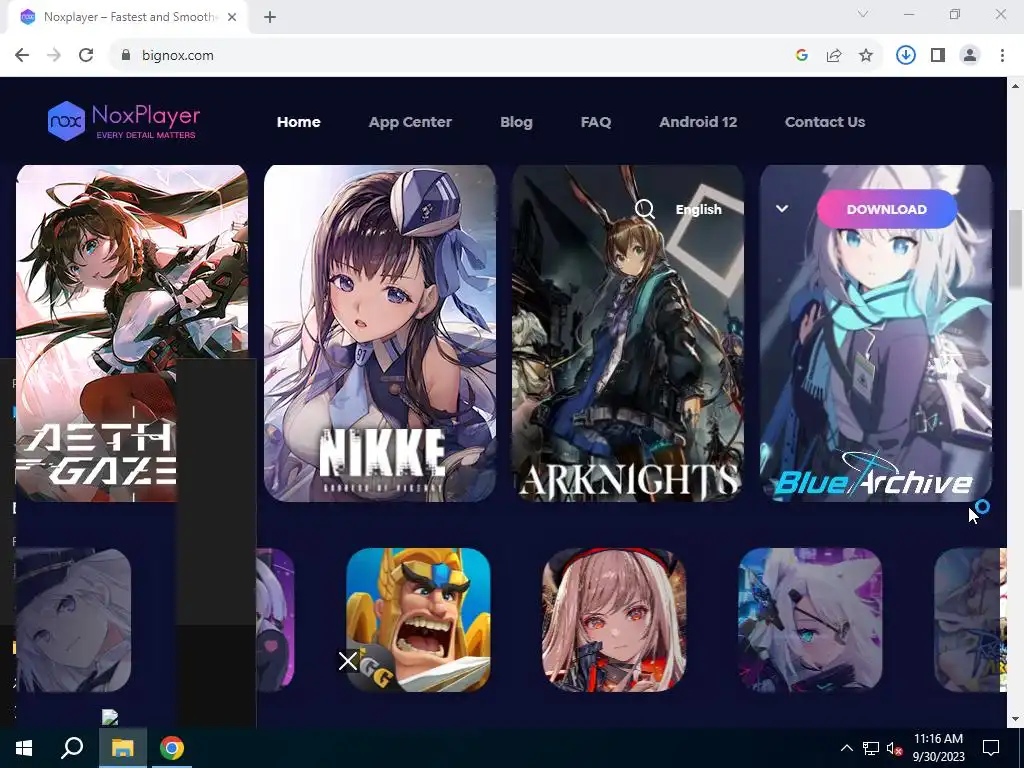The height and width of the screenshot is (768, 1024).
Task: Open the Lords Mobile app icon
Action: (x=418, y=620)
